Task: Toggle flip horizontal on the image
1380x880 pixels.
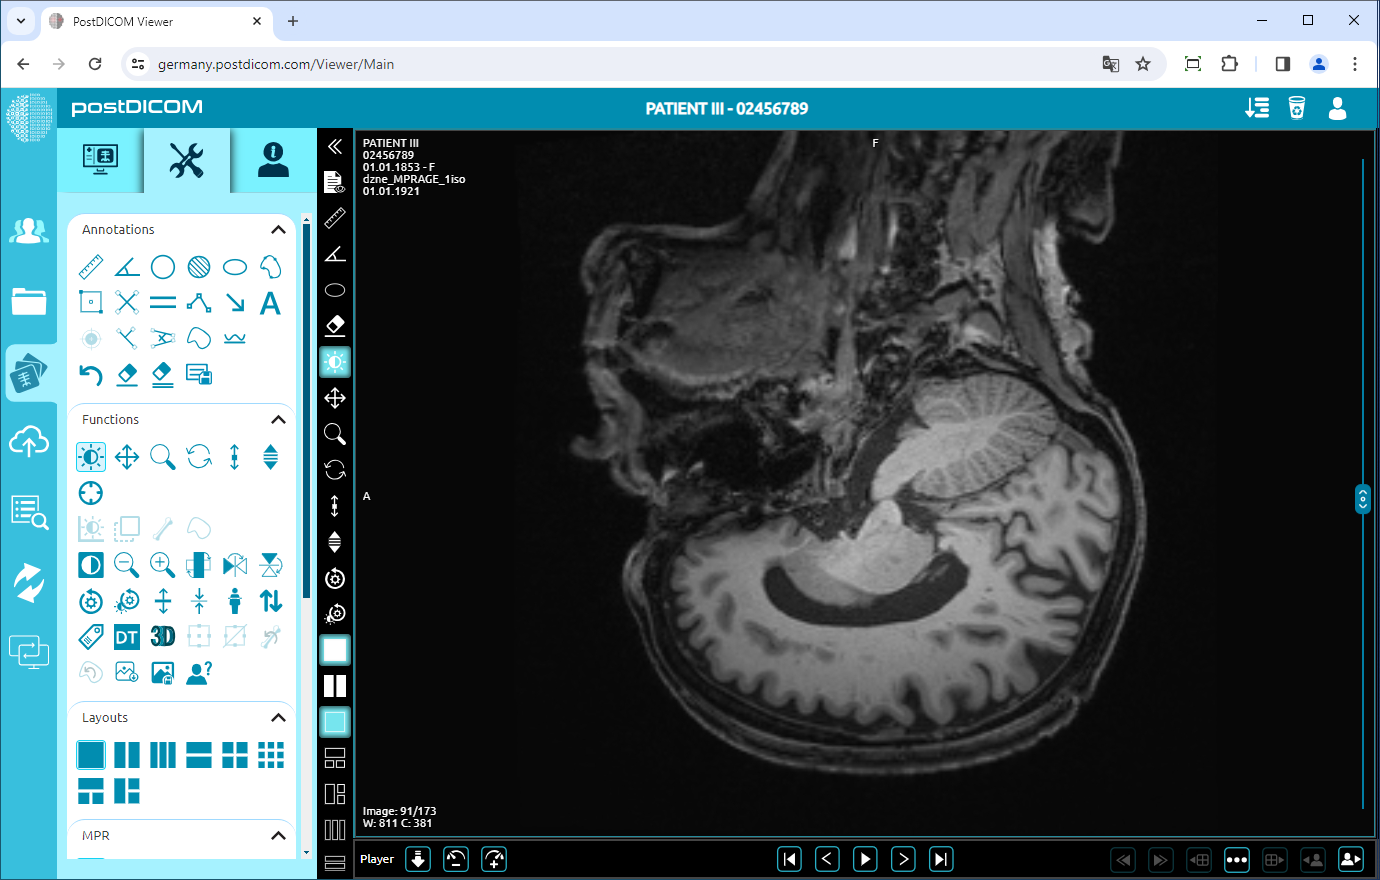Action: point(235,564)
